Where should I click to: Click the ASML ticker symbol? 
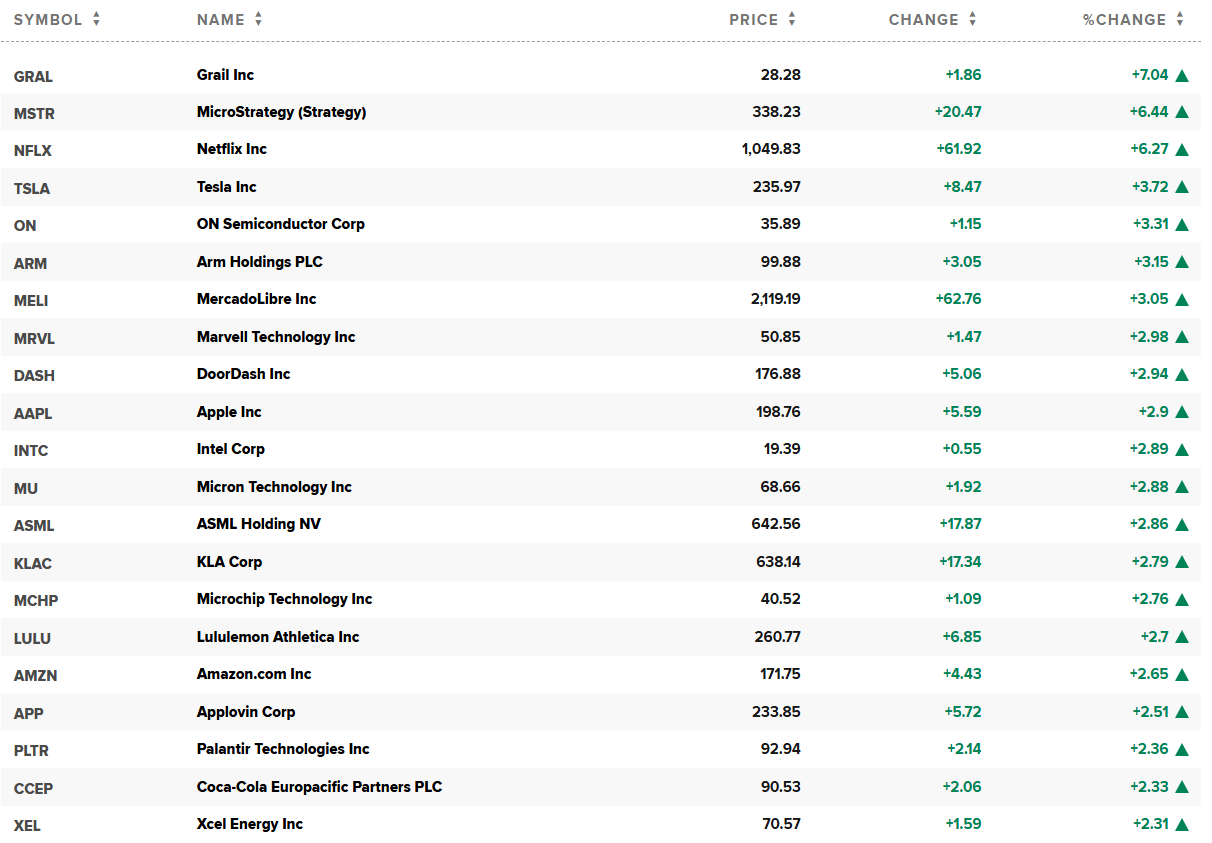click(34, 526)
